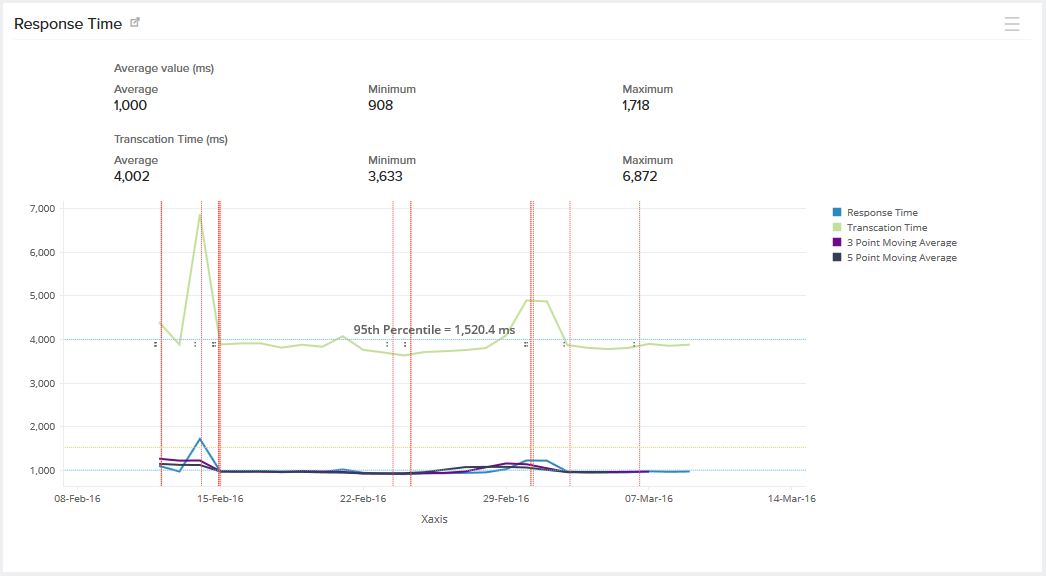Click the leftmost annotation marker on chart
The width and height of the screenshot is (1046, 576).
pos(156,344)
